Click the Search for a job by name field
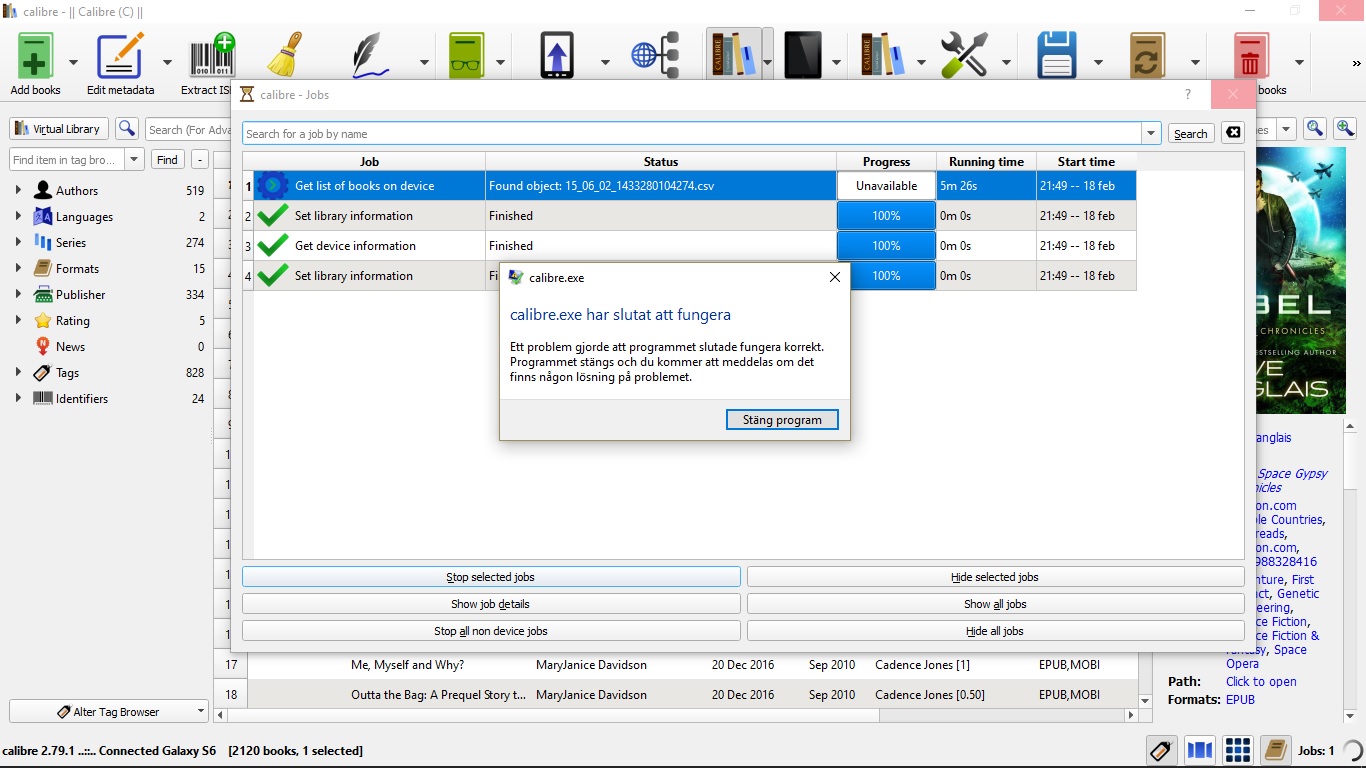Viewport: 1366px width, 768px height. [692, 133]
